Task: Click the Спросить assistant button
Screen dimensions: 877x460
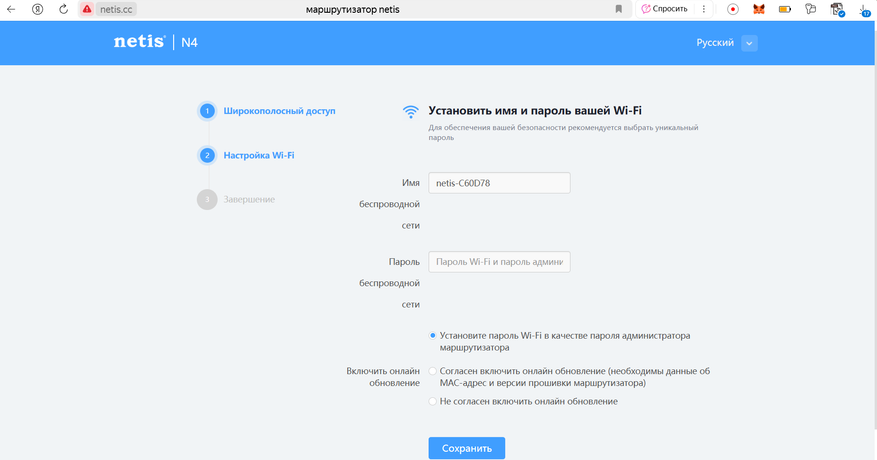Action: point(664,9)
